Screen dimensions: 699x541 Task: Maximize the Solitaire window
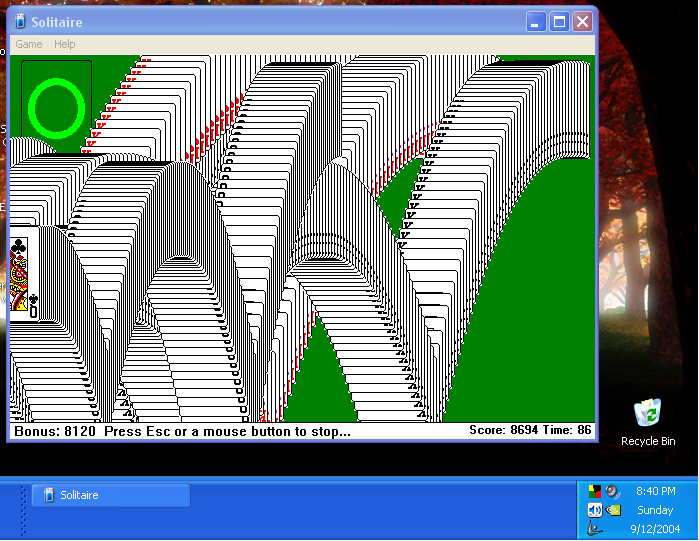(x=559, y=22)
